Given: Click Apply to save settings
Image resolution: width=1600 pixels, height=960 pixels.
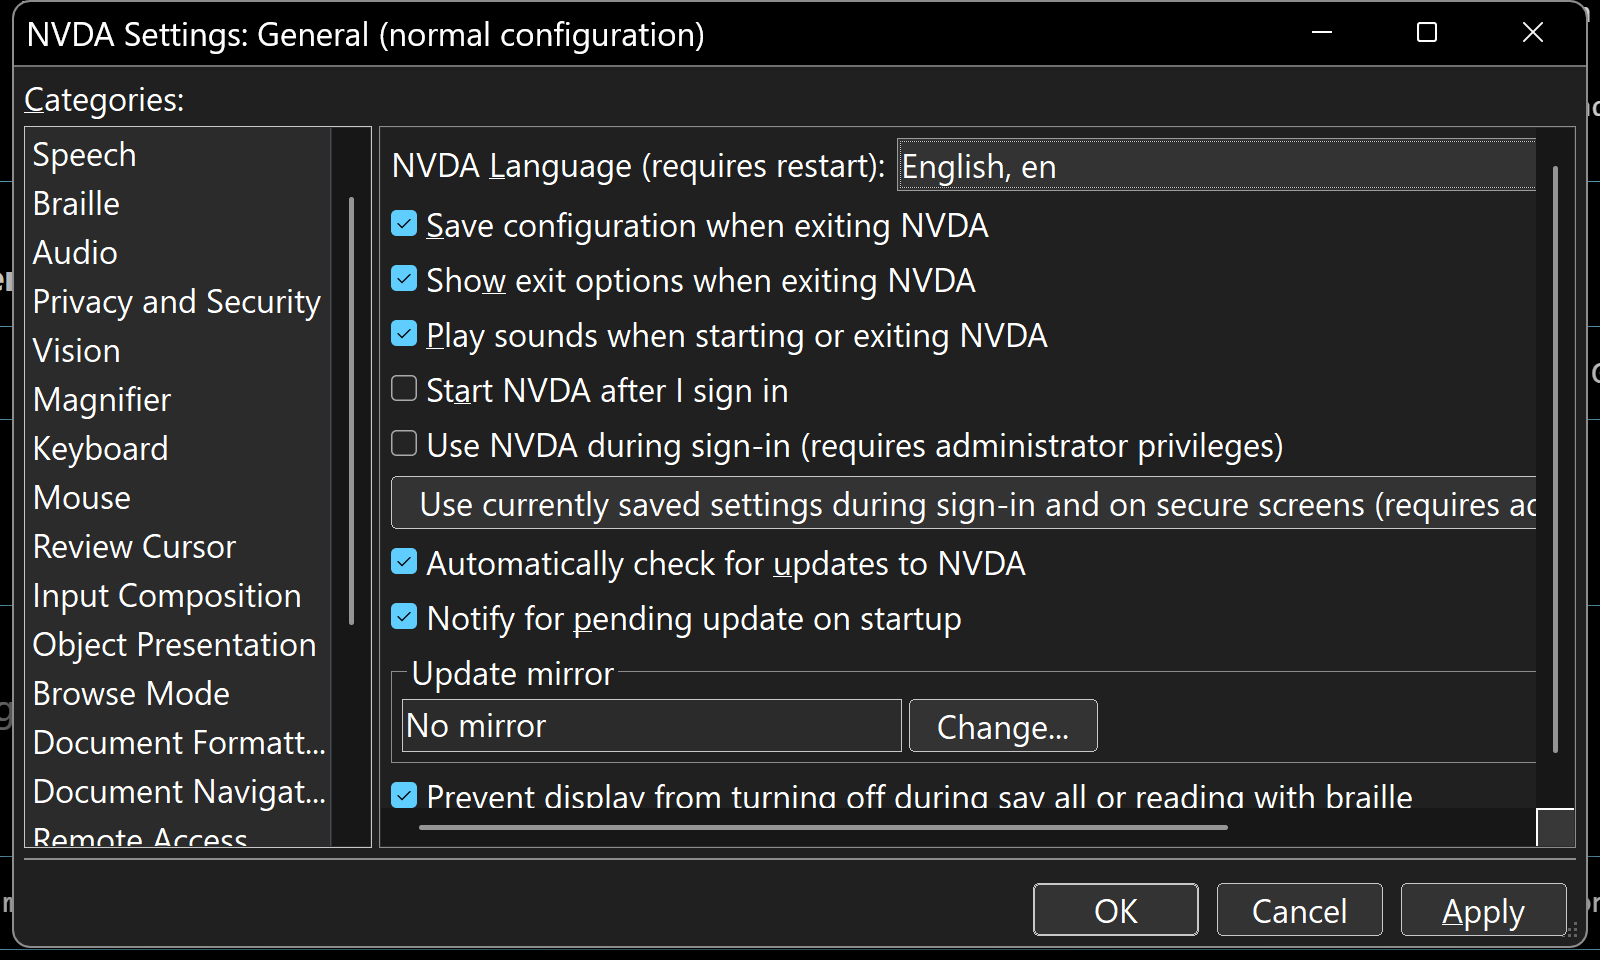Looking at the screenshot, I should point(1484,910).
